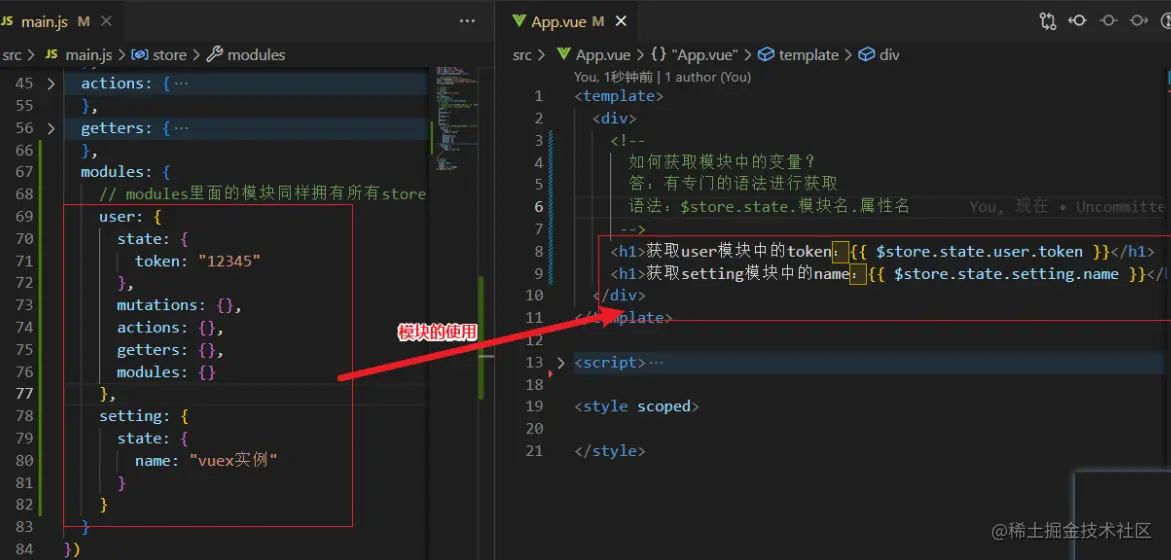The image size is (1171, 560).
Task: Click 'state: {' on line 79
Action: point(153,438)
